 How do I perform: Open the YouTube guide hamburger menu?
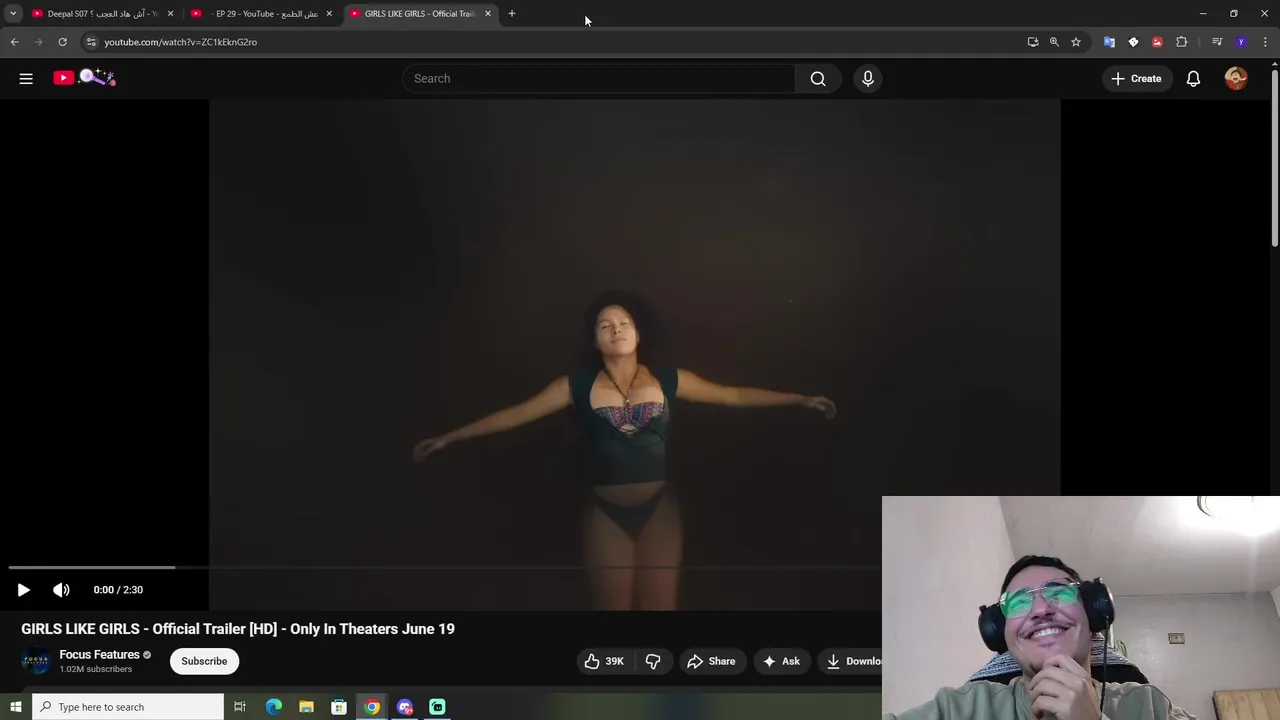click(26, 78)
